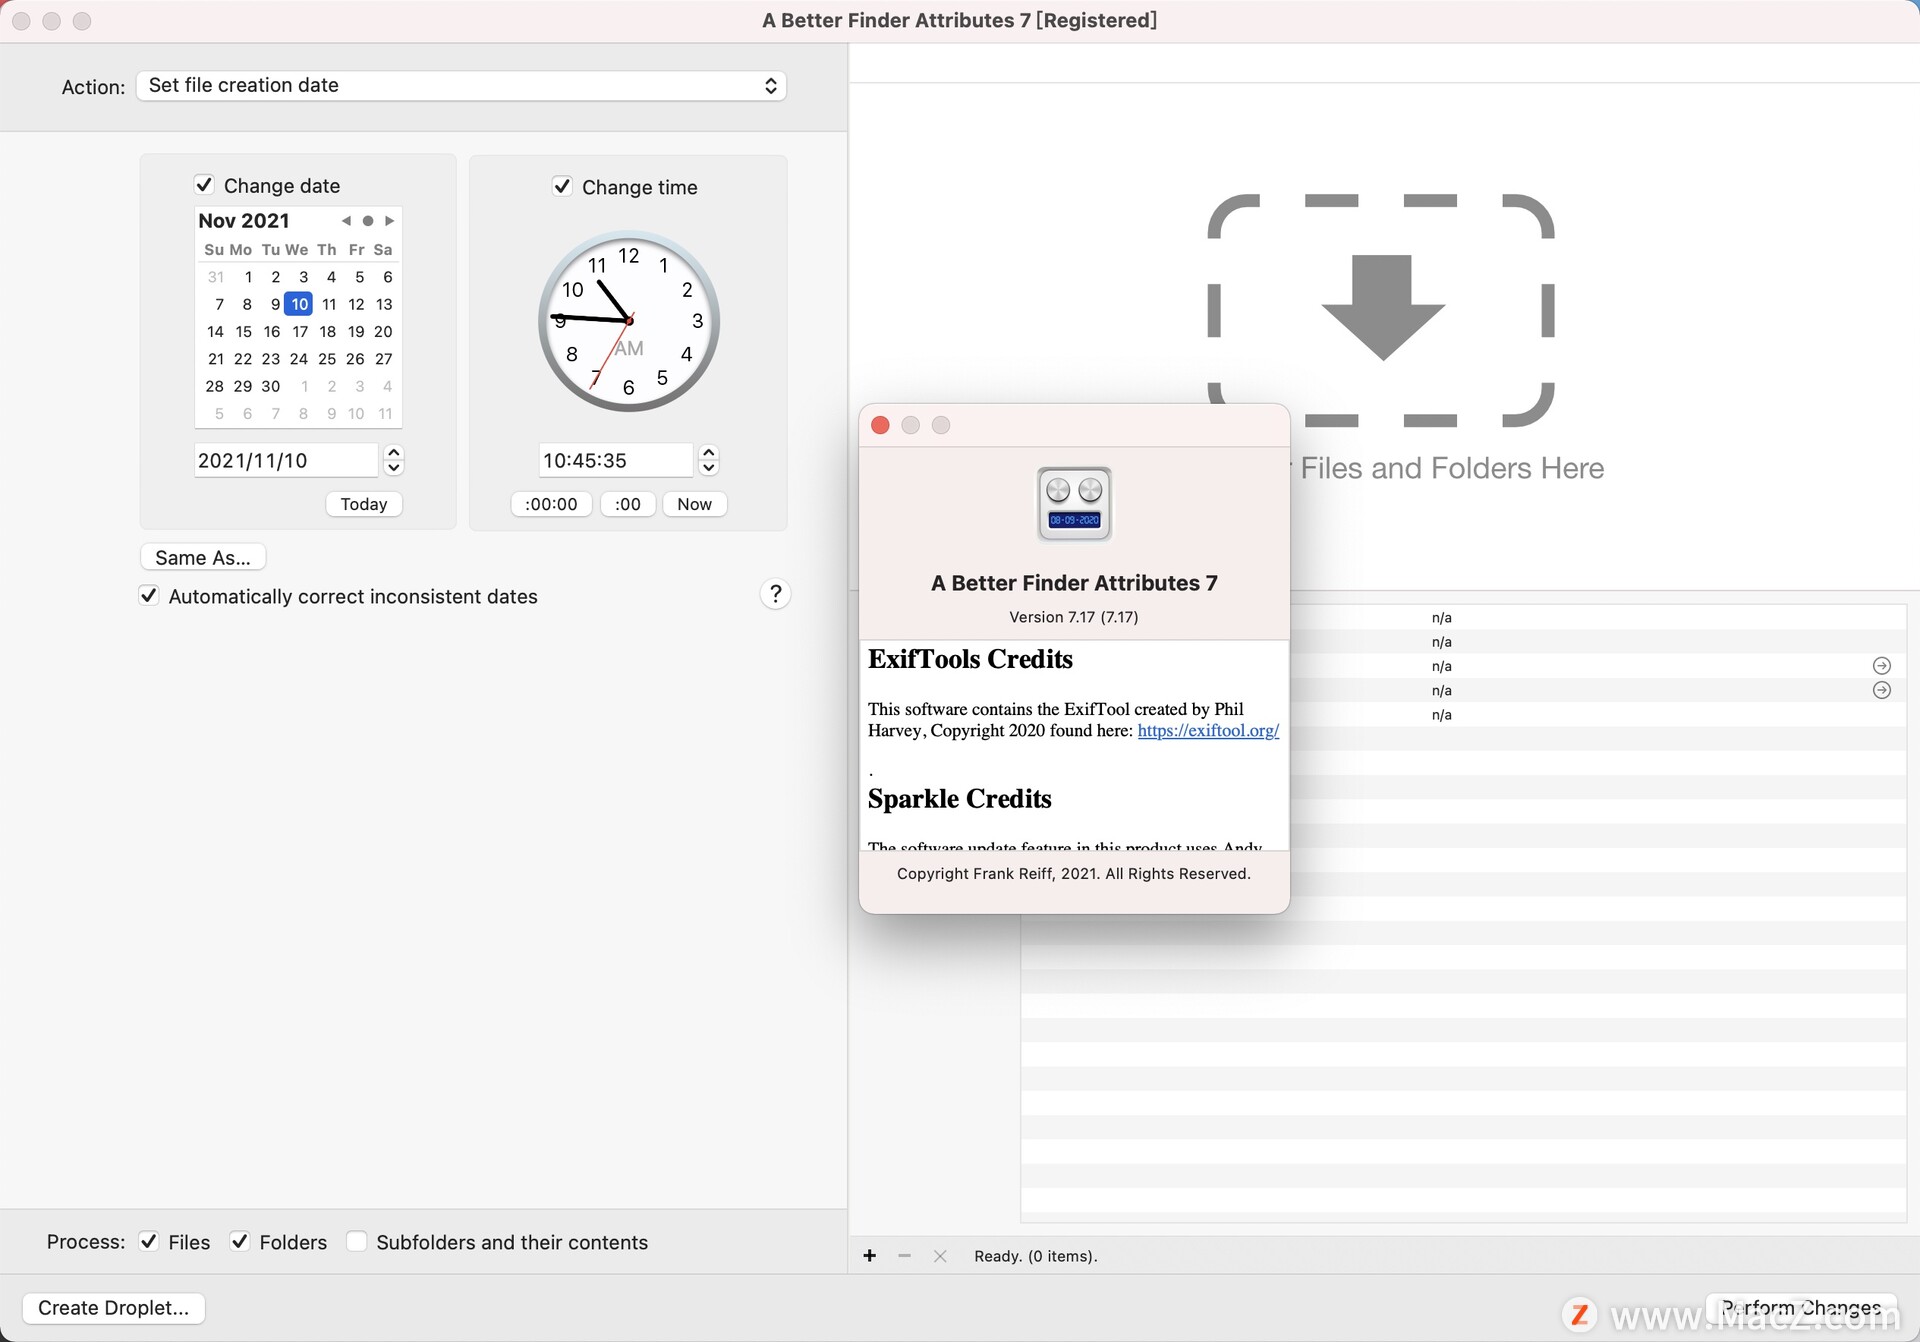Add items with the plus button
1920x1342 pixels.
[870, 1256]
